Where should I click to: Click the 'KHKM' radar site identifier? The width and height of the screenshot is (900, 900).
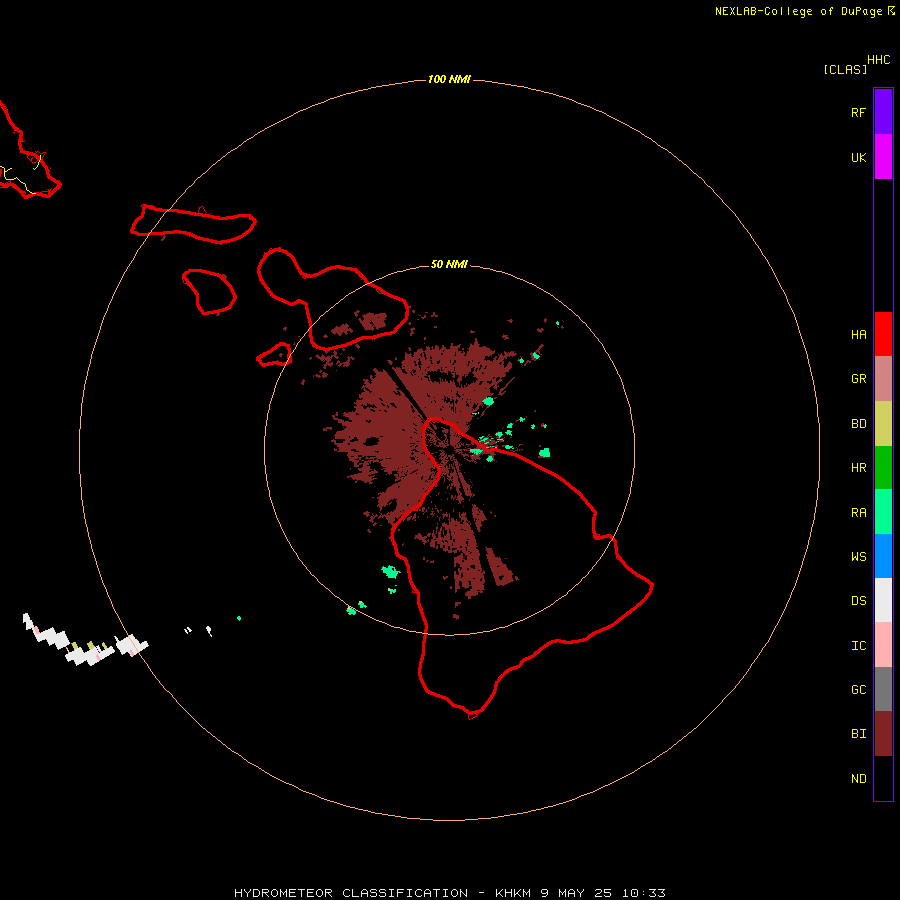click(514, 893)
